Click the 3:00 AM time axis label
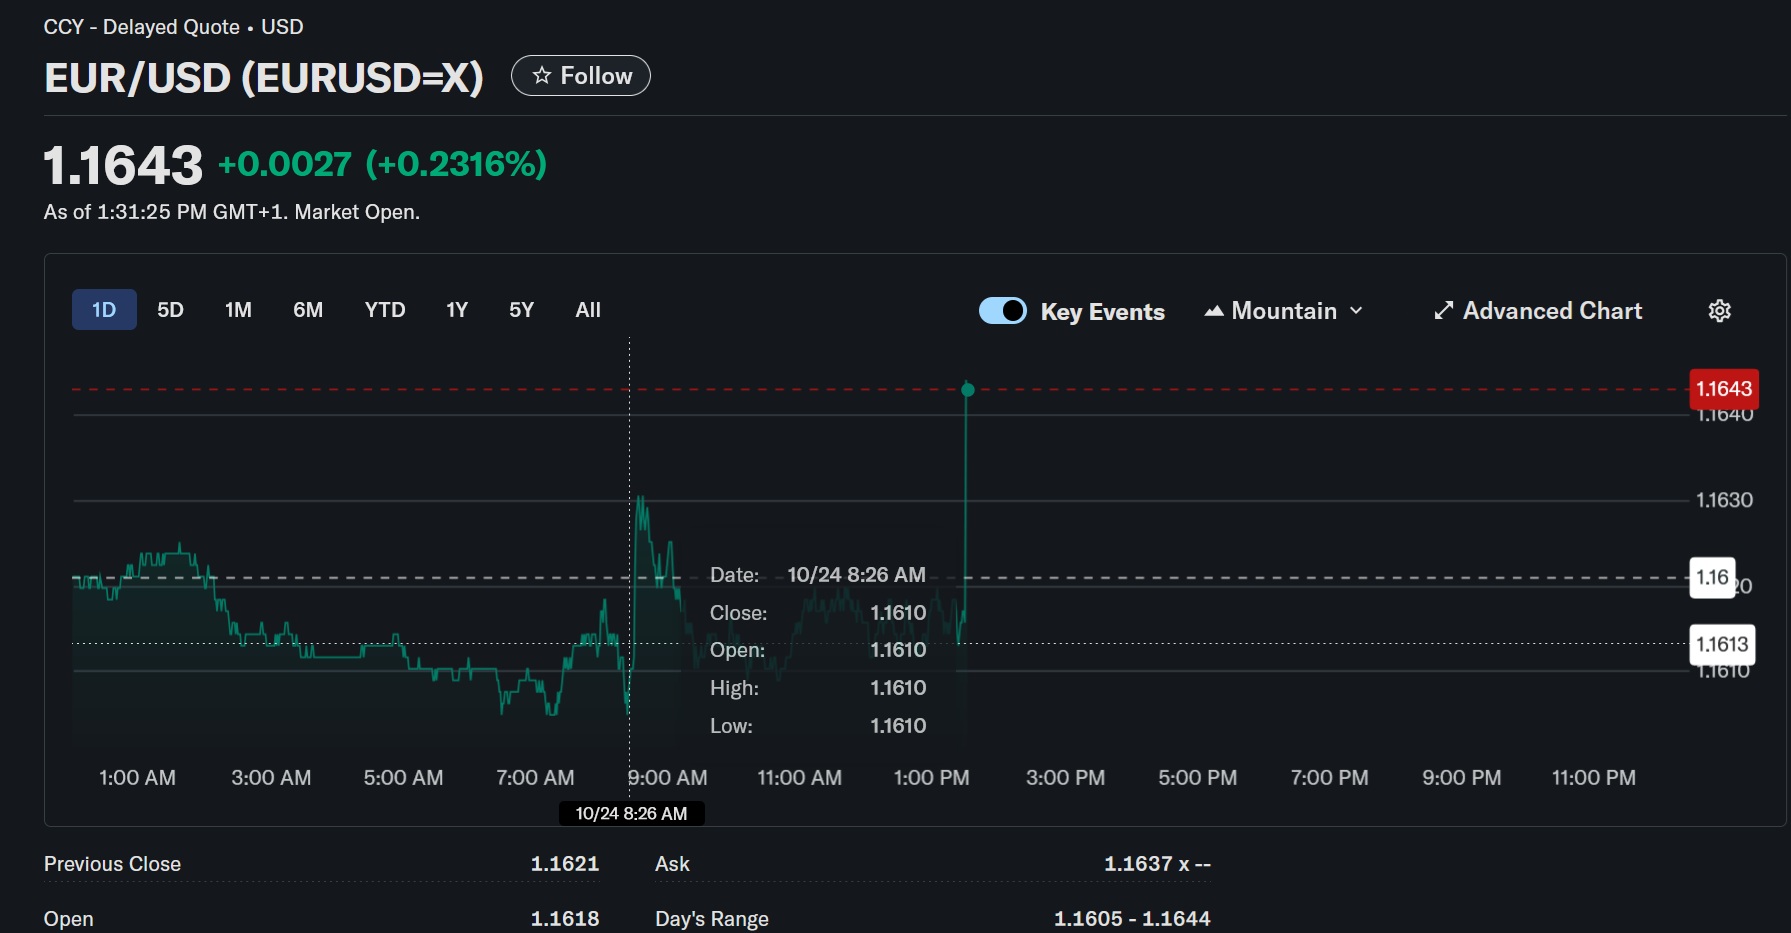The image size is (1791, 933). (x=271, y=778)
